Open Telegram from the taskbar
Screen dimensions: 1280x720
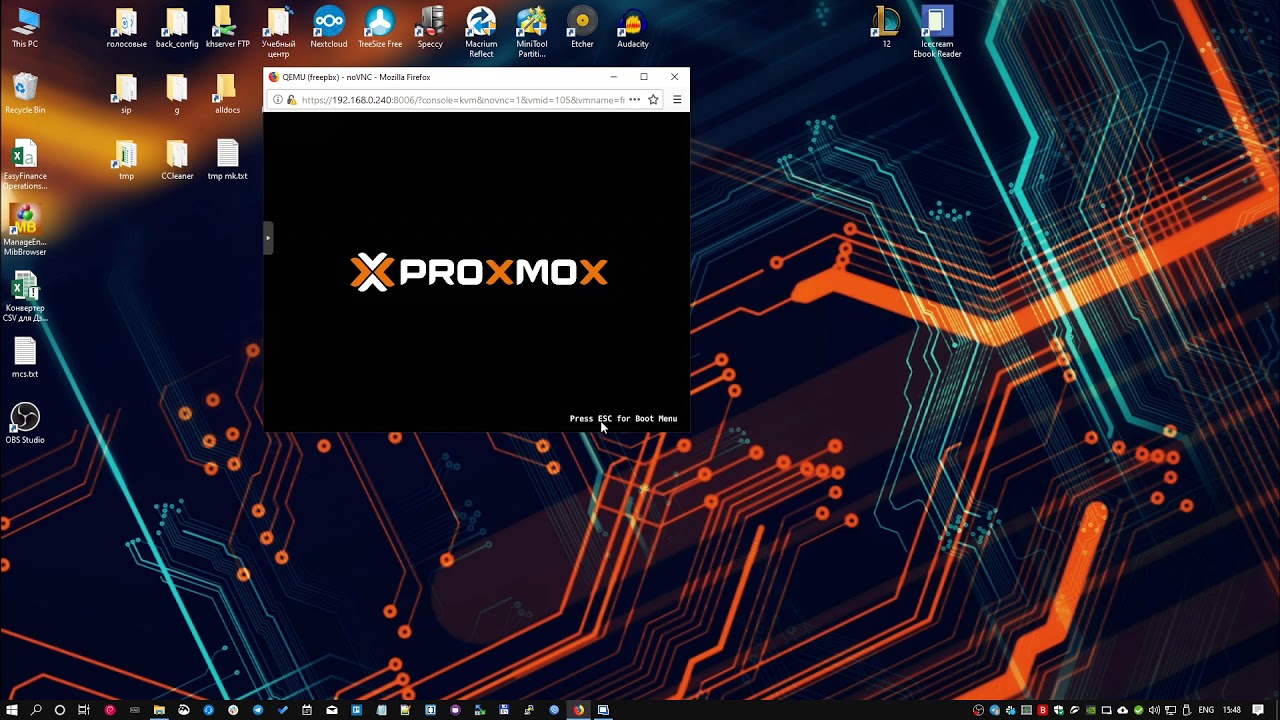258,710
